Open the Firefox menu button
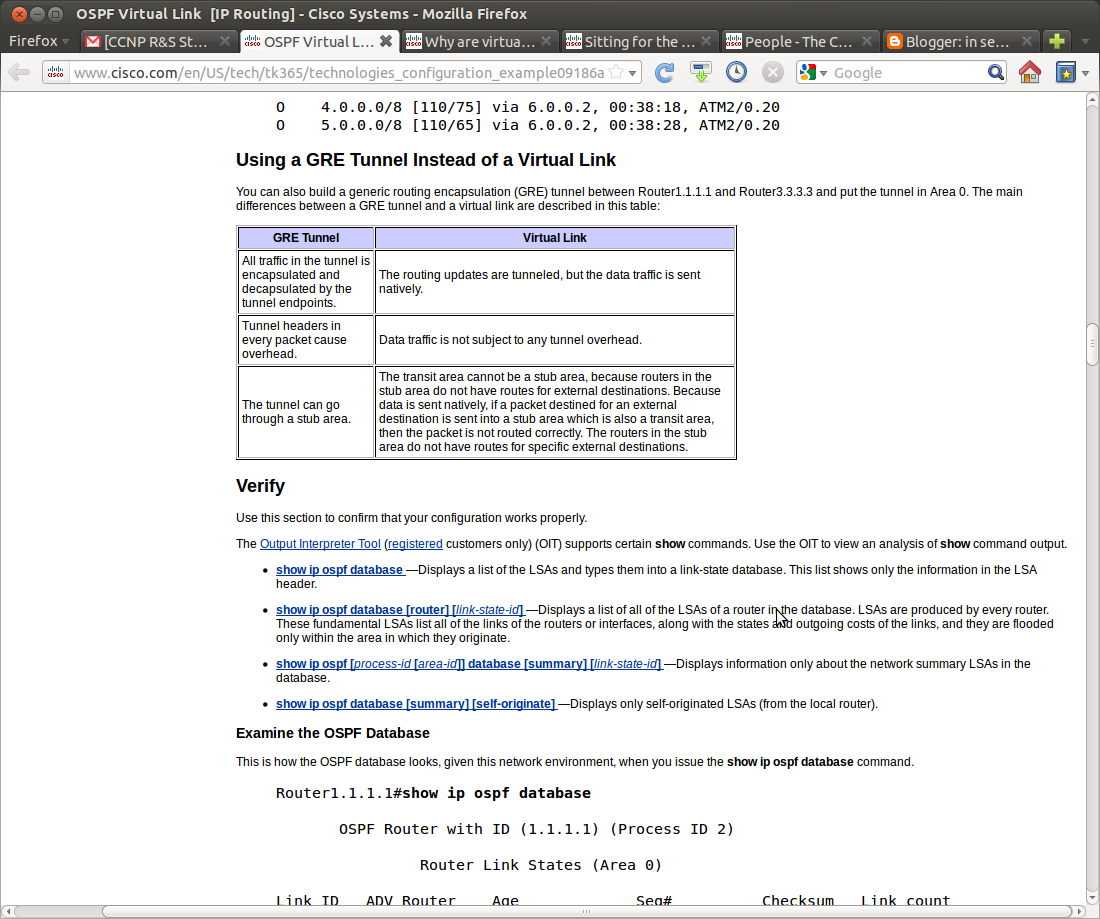The height and width of the screenshot is (919, 1100). coord(39,41)
